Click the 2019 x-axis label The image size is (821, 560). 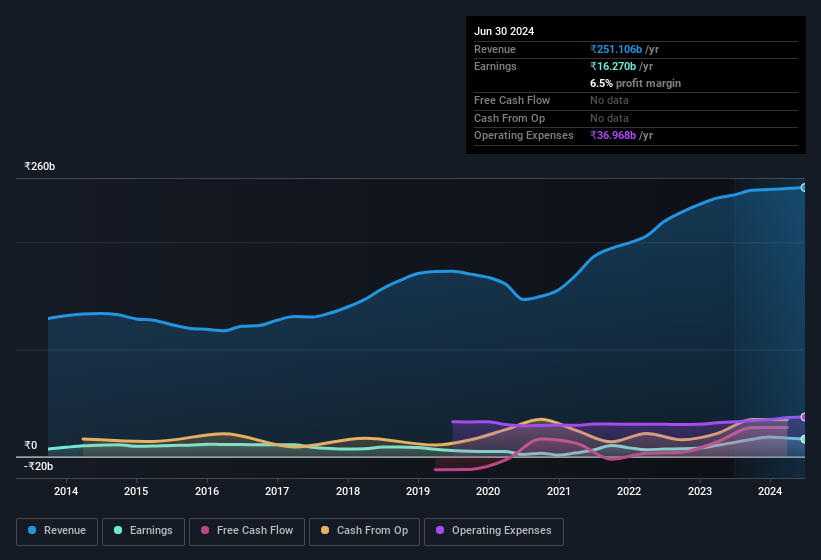[418, 491]
